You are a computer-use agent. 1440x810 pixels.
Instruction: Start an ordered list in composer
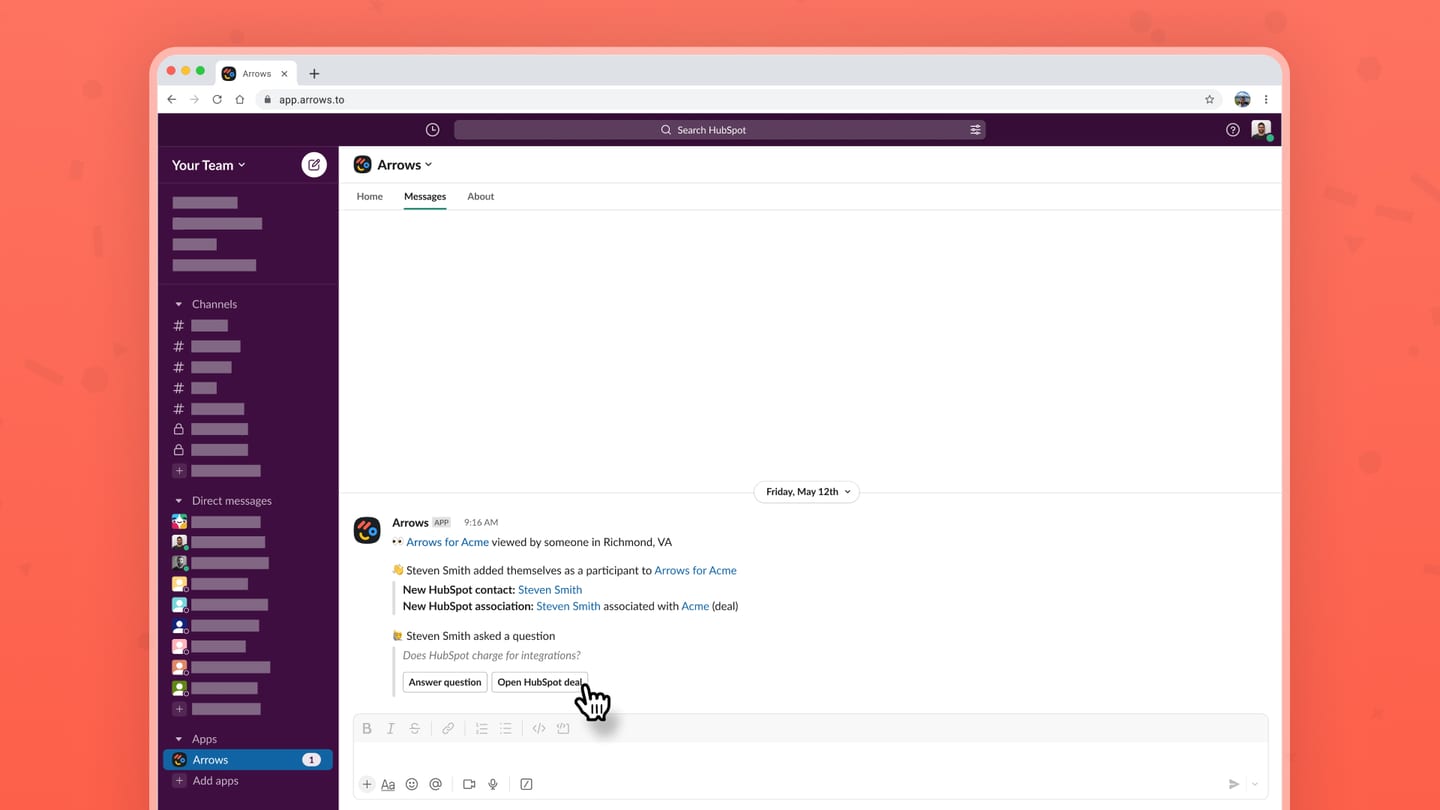(x=482, y=729)
